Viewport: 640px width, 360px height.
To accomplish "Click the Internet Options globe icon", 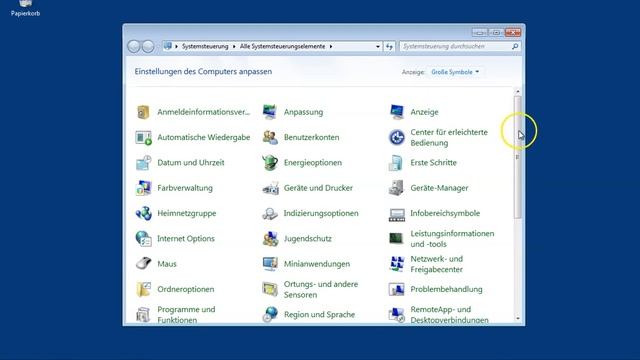I will (x=143, y=238).
